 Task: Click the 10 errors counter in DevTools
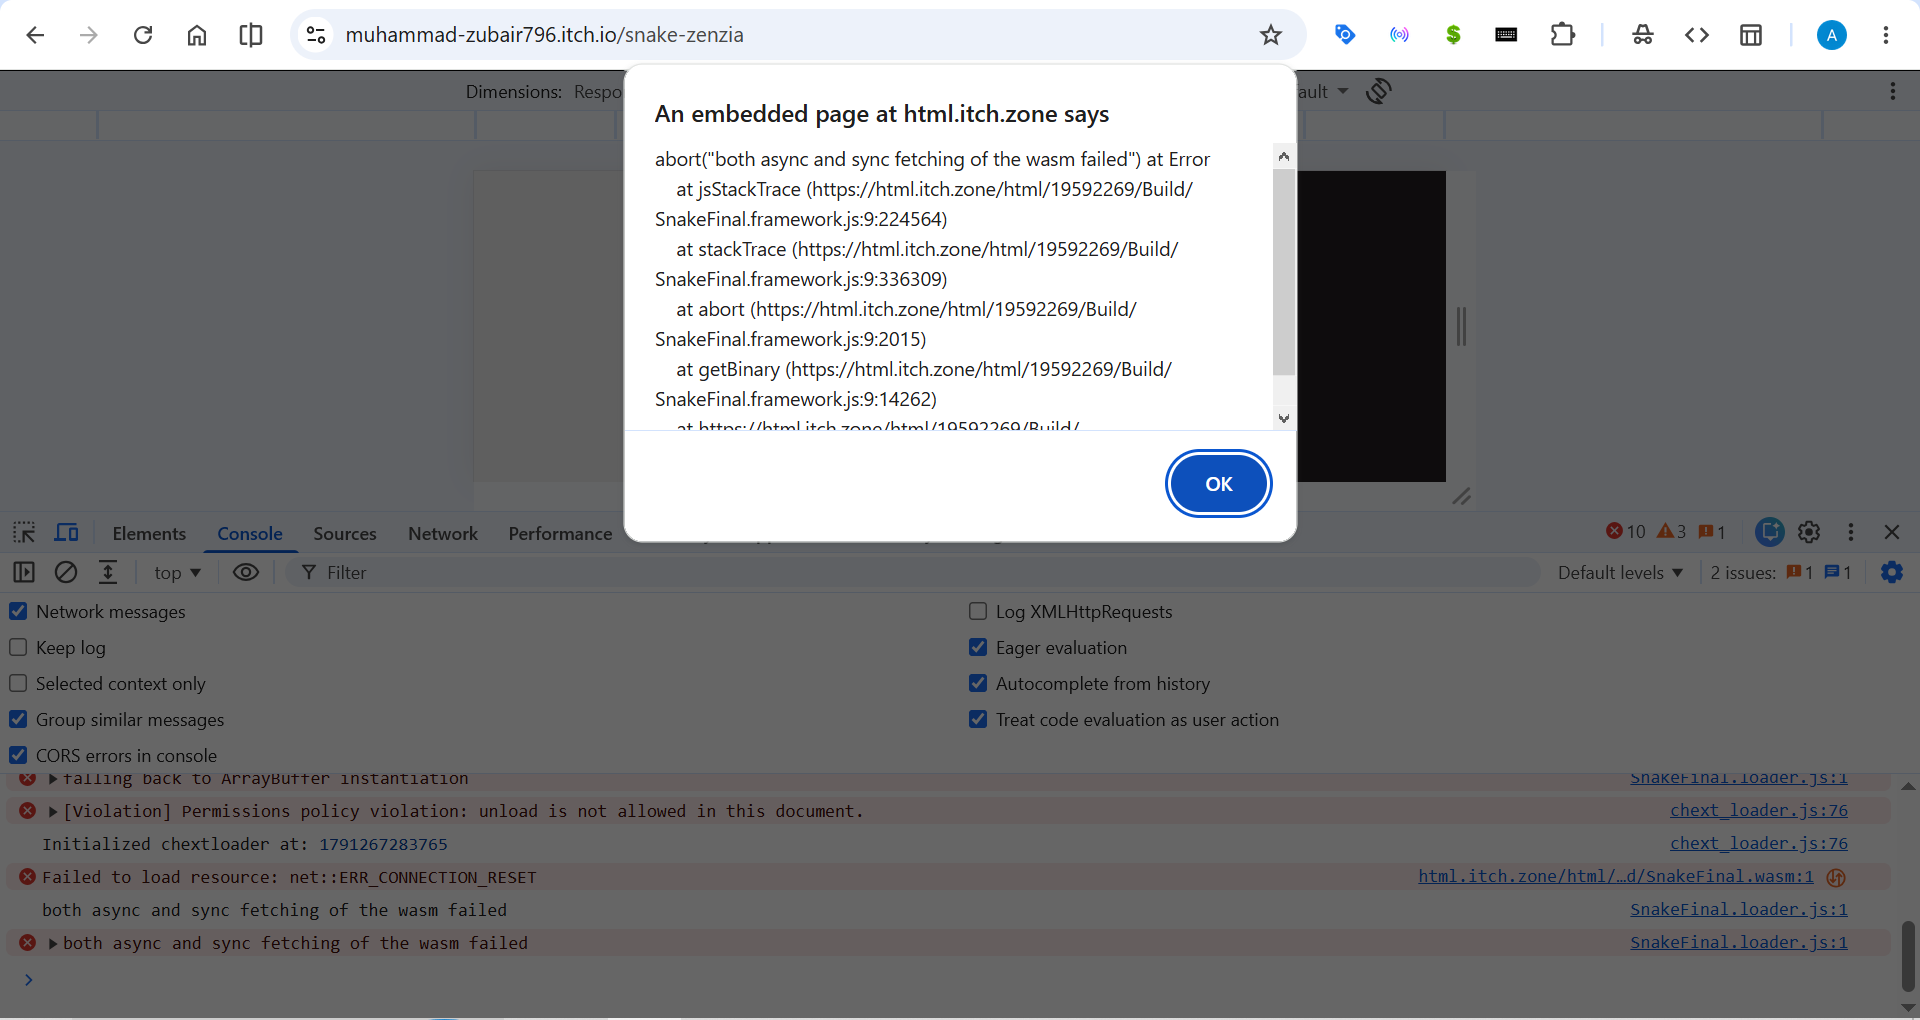1626,532
